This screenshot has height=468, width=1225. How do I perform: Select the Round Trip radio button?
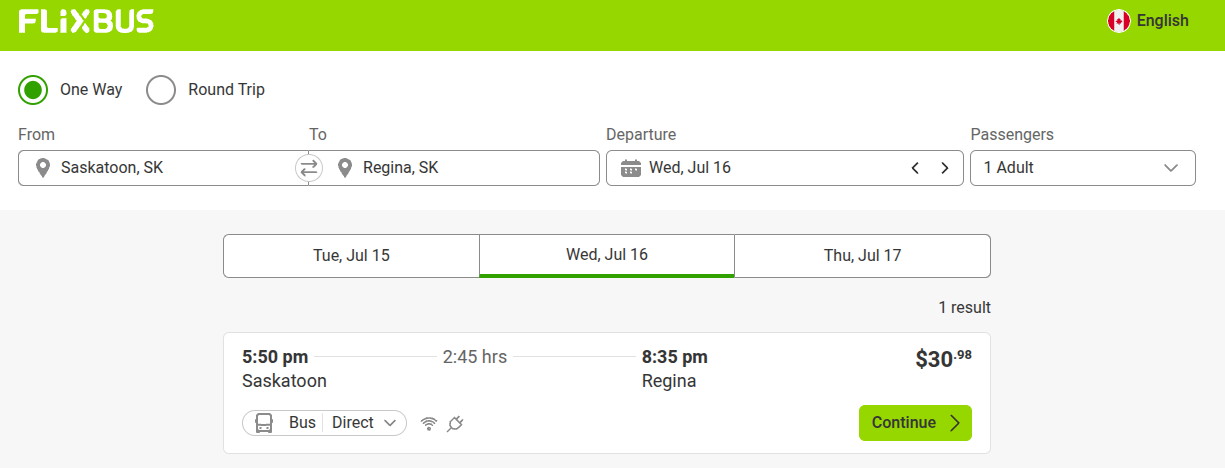tap(161, 90)
